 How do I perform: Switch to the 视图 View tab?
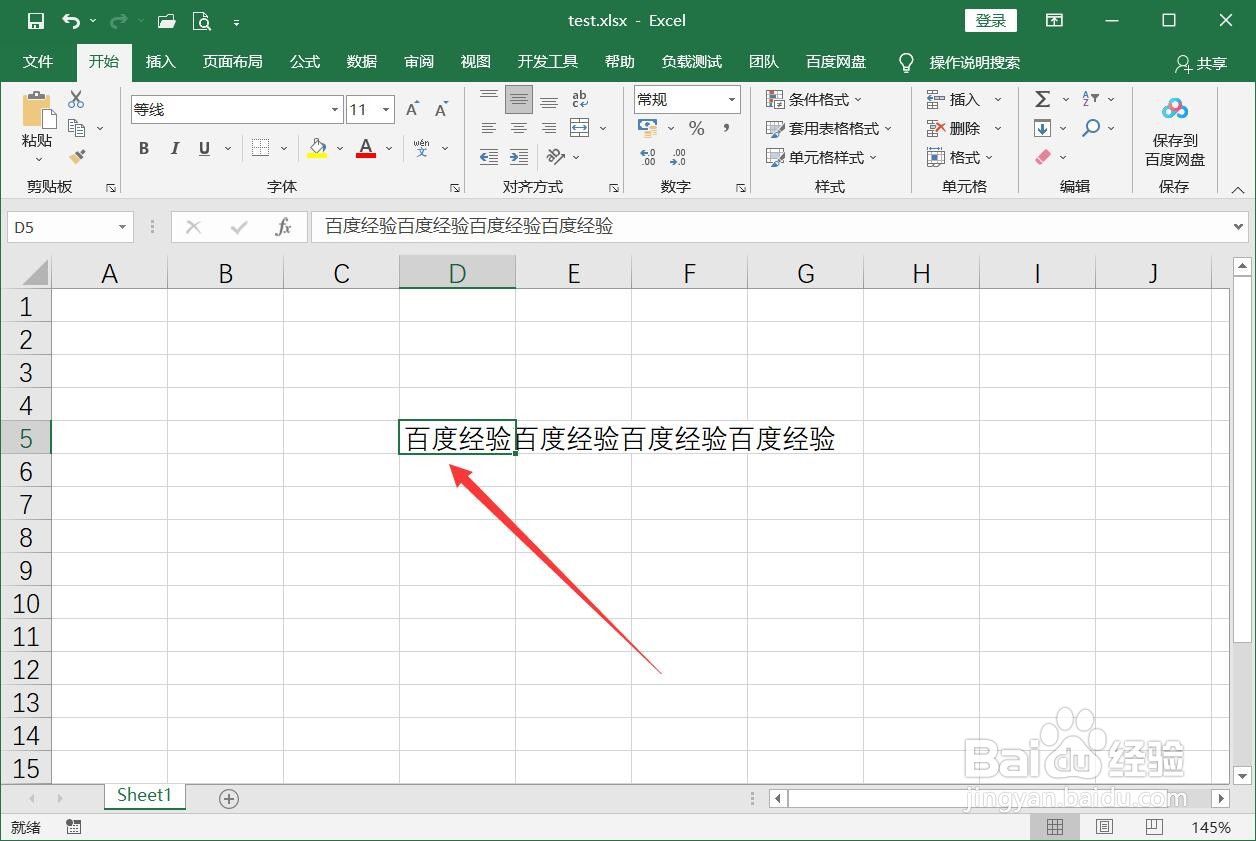click(476, 62)
